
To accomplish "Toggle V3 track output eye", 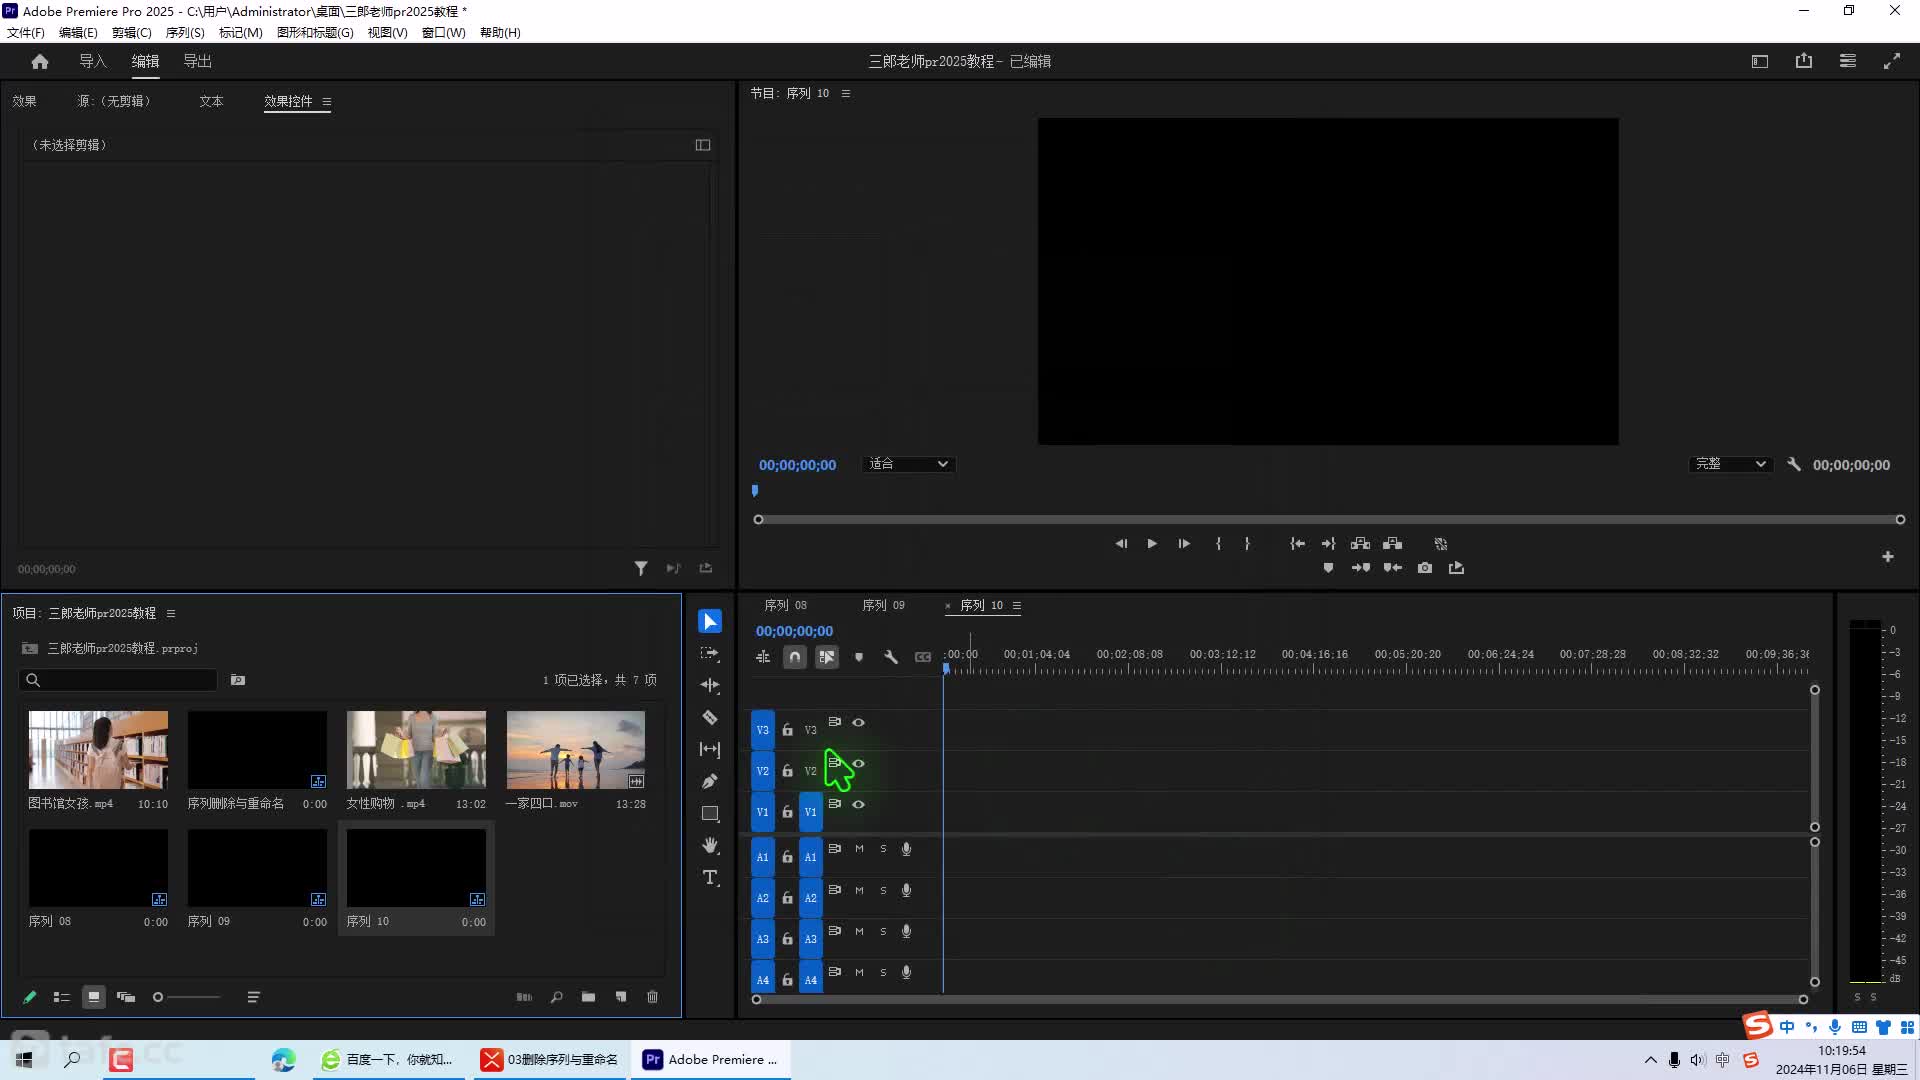I will [x=858, y=722].
